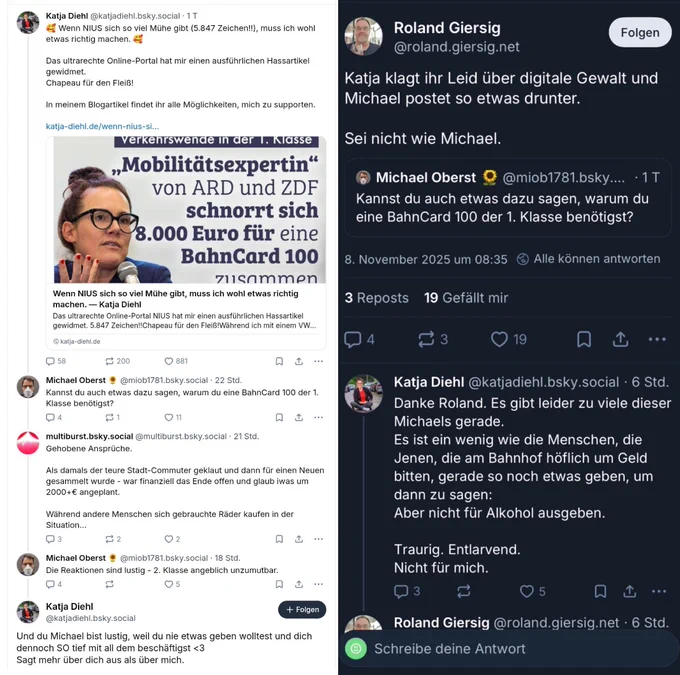View the 3 Reposts list
Image resolution: width=680 pixels, height=675 pixels.
[x=376, y=298]
